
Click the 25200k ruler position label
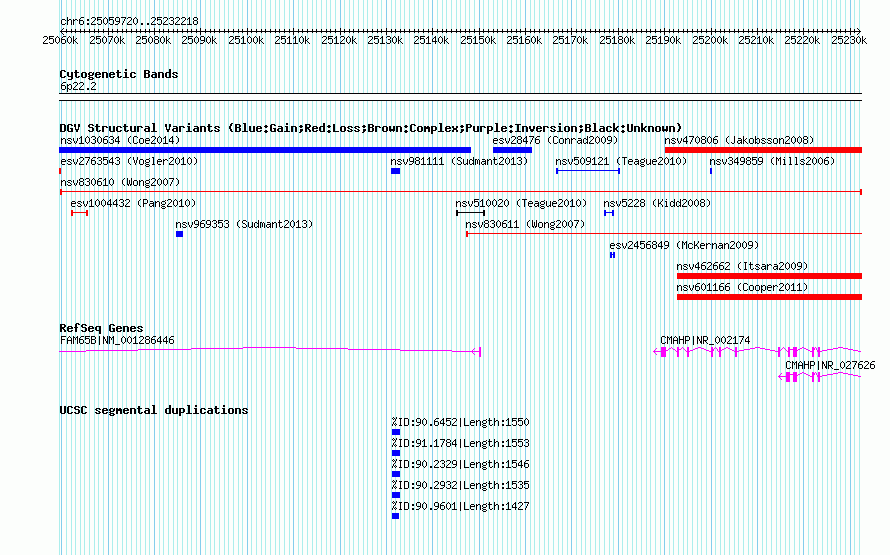710,40
